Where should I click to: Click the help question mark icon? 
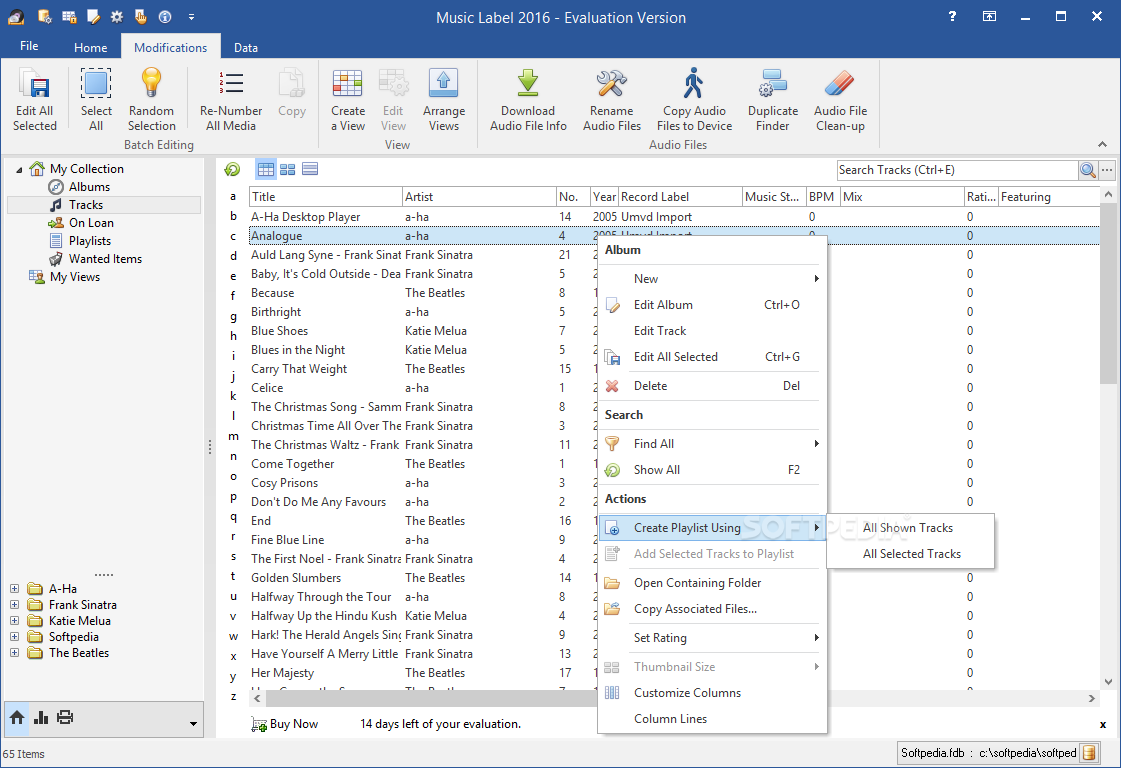coord(952,16)
